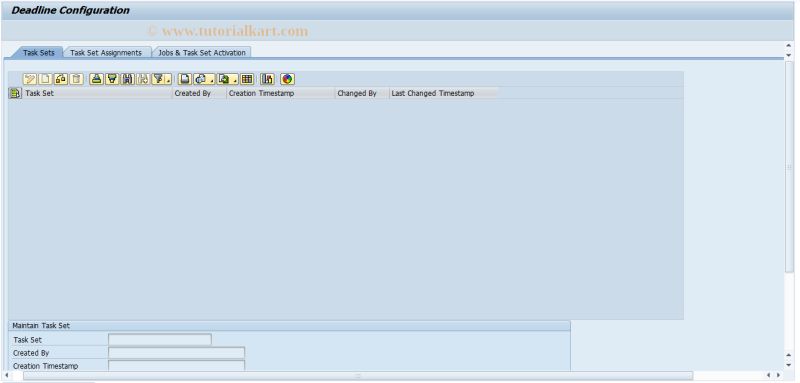
Task: Click the lock/unlock toolbar icon
Action: [x=61, y=79]
